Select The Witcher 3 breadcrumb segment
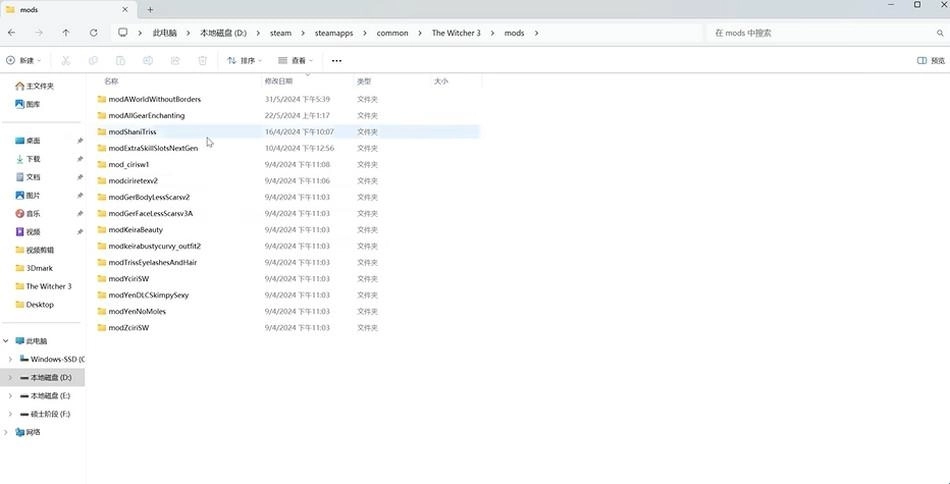 [x=455, y=33]
